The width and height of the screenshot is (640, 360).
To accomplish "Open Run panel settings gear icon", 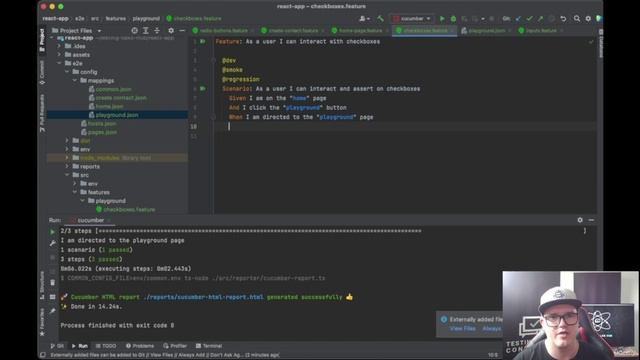I will tap(580, 220).
